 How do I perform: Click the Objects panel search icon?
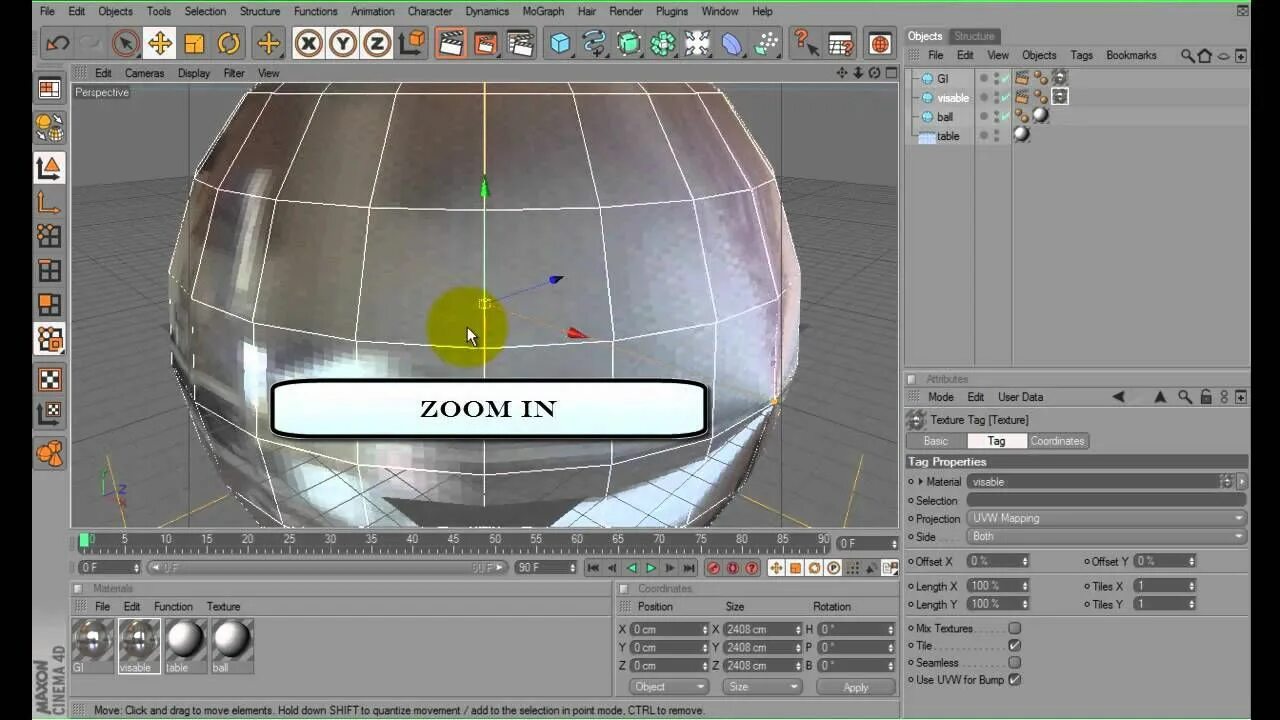pyautogui.click(x=1187, y=56)
